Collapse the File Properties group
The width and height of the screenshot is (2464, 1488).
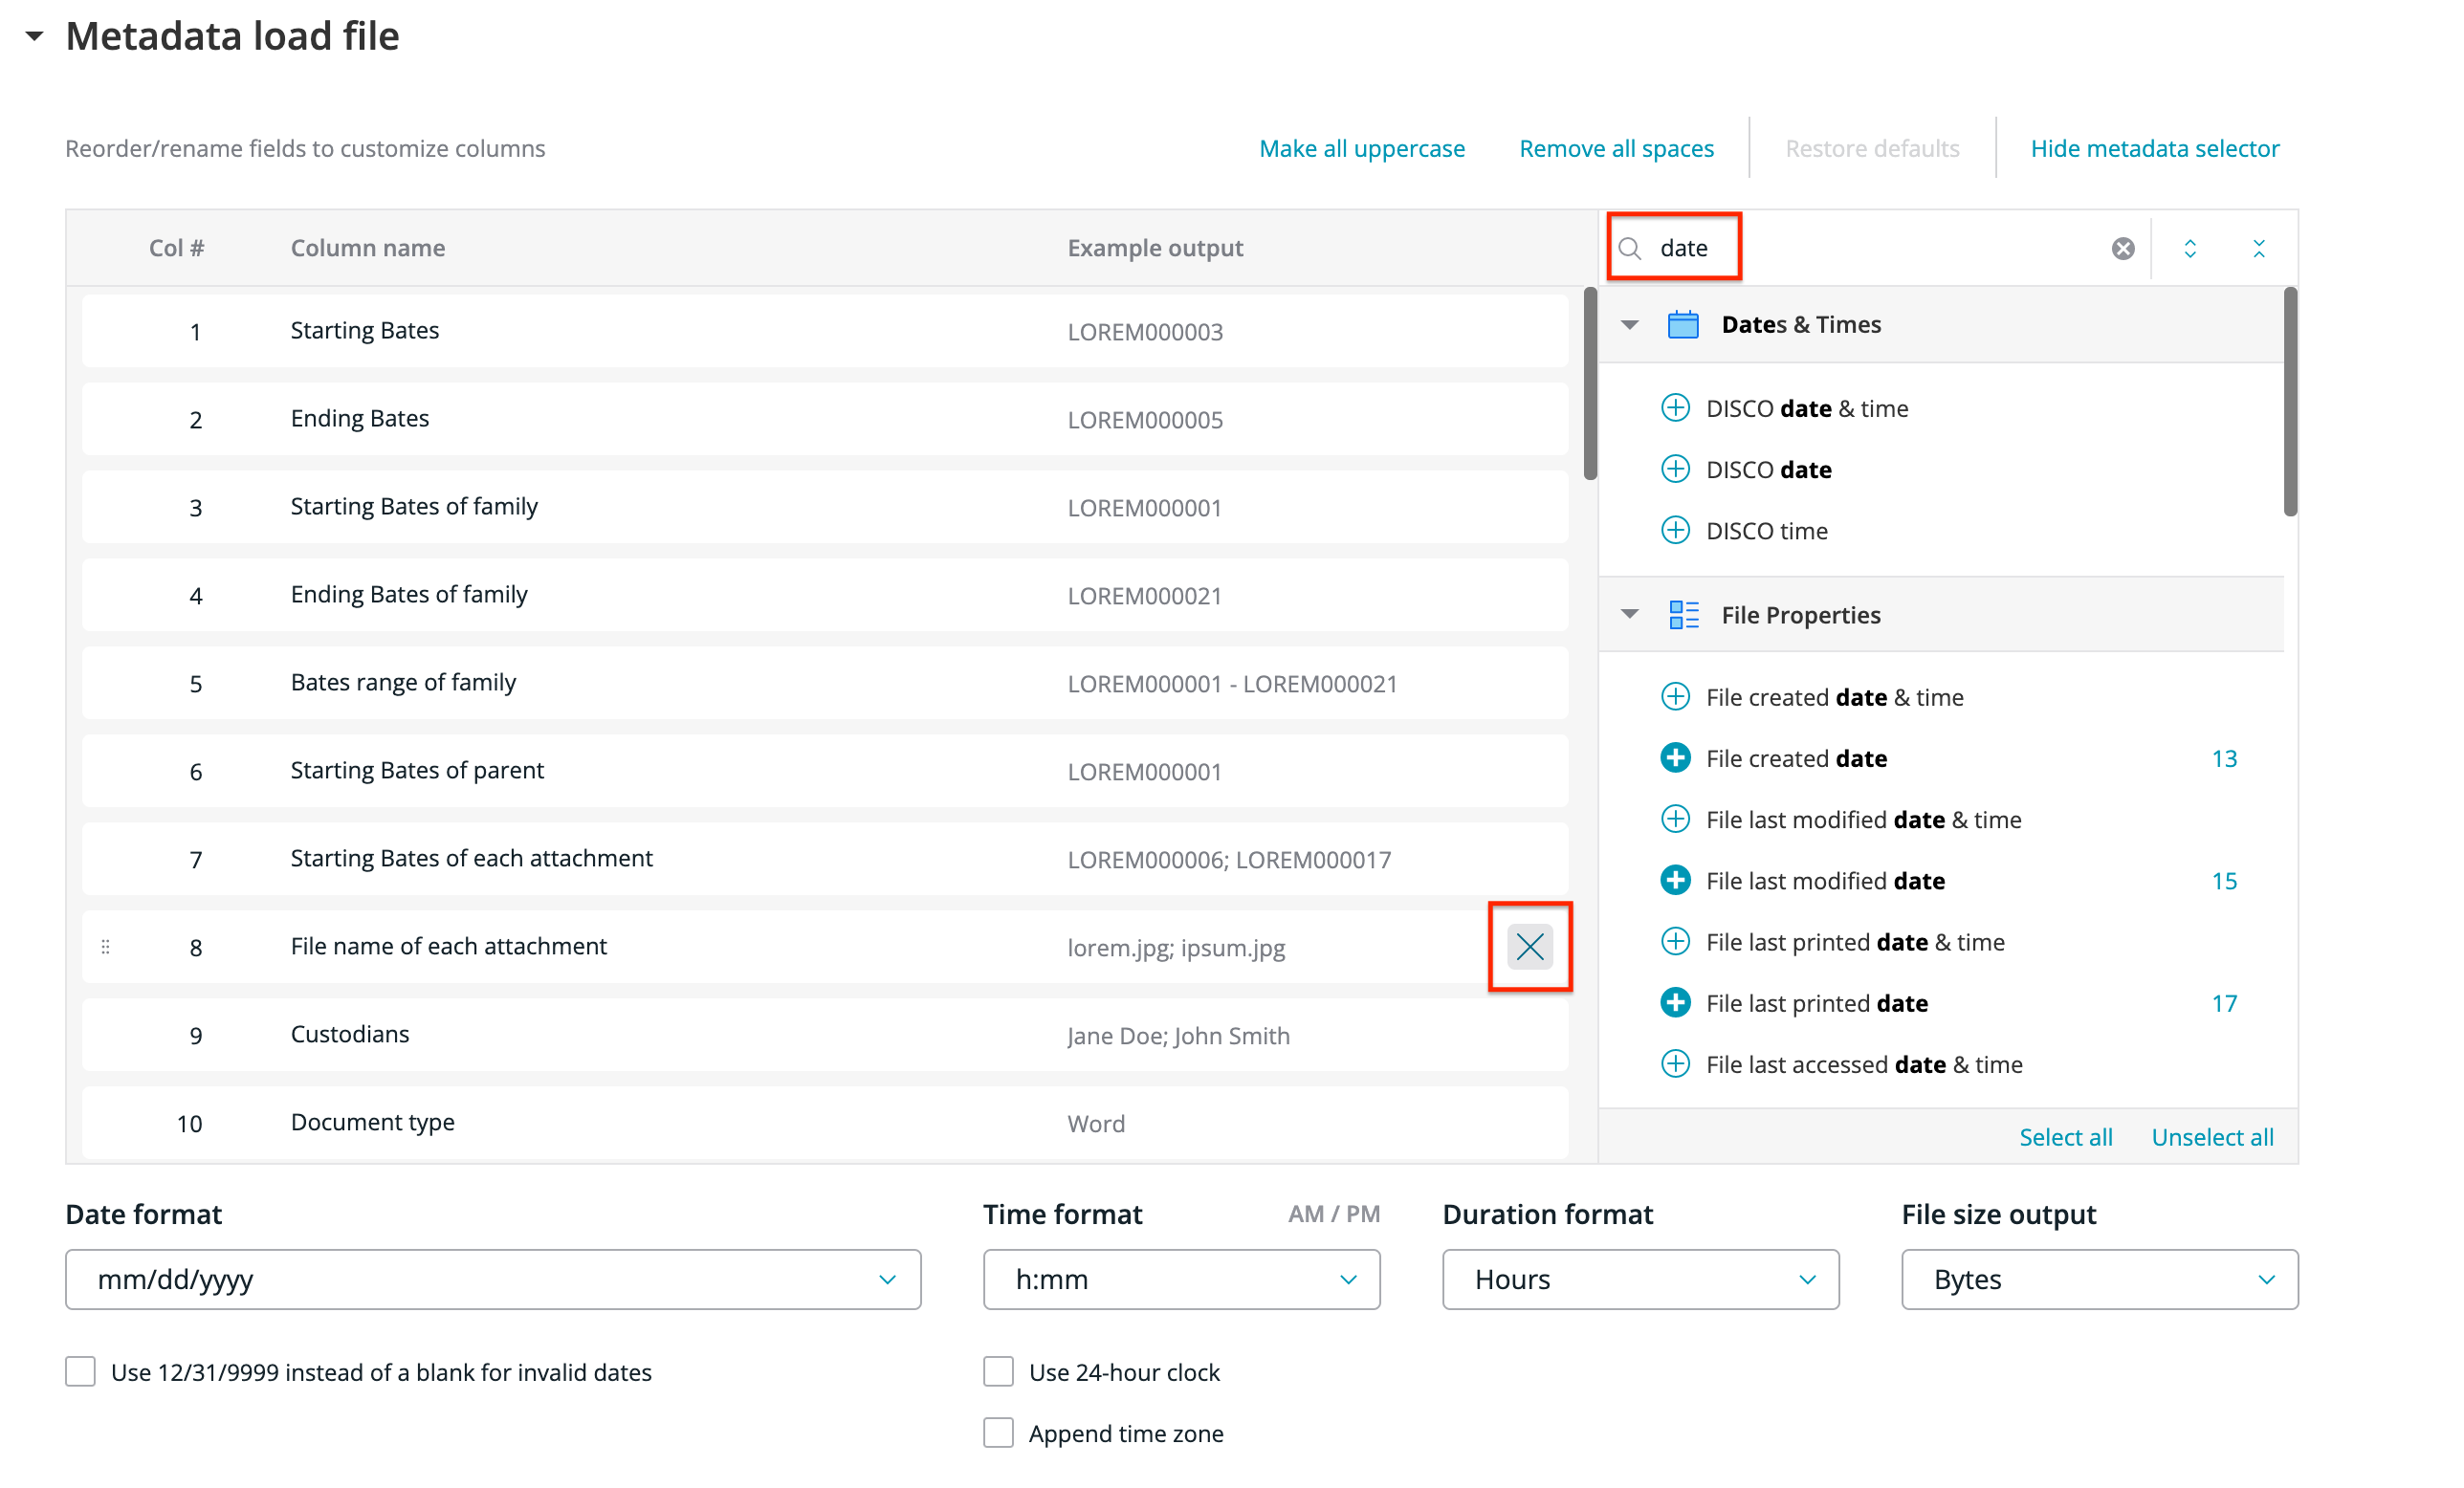pos(1629,614)
